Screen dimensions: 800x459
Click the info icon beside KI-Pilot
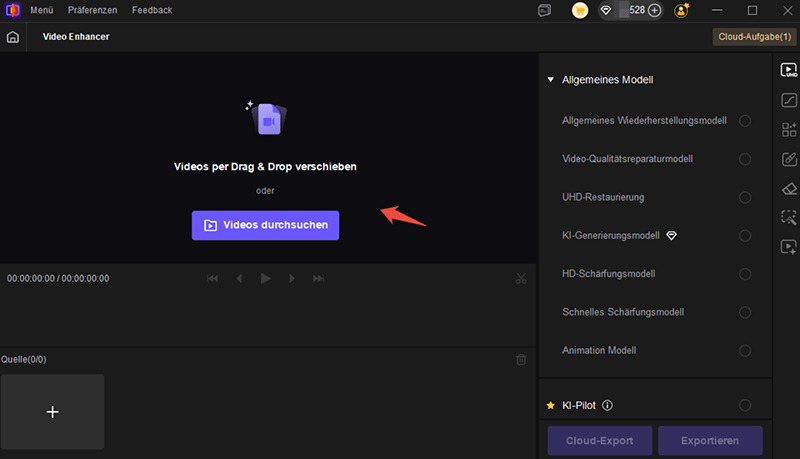point(607,405)
